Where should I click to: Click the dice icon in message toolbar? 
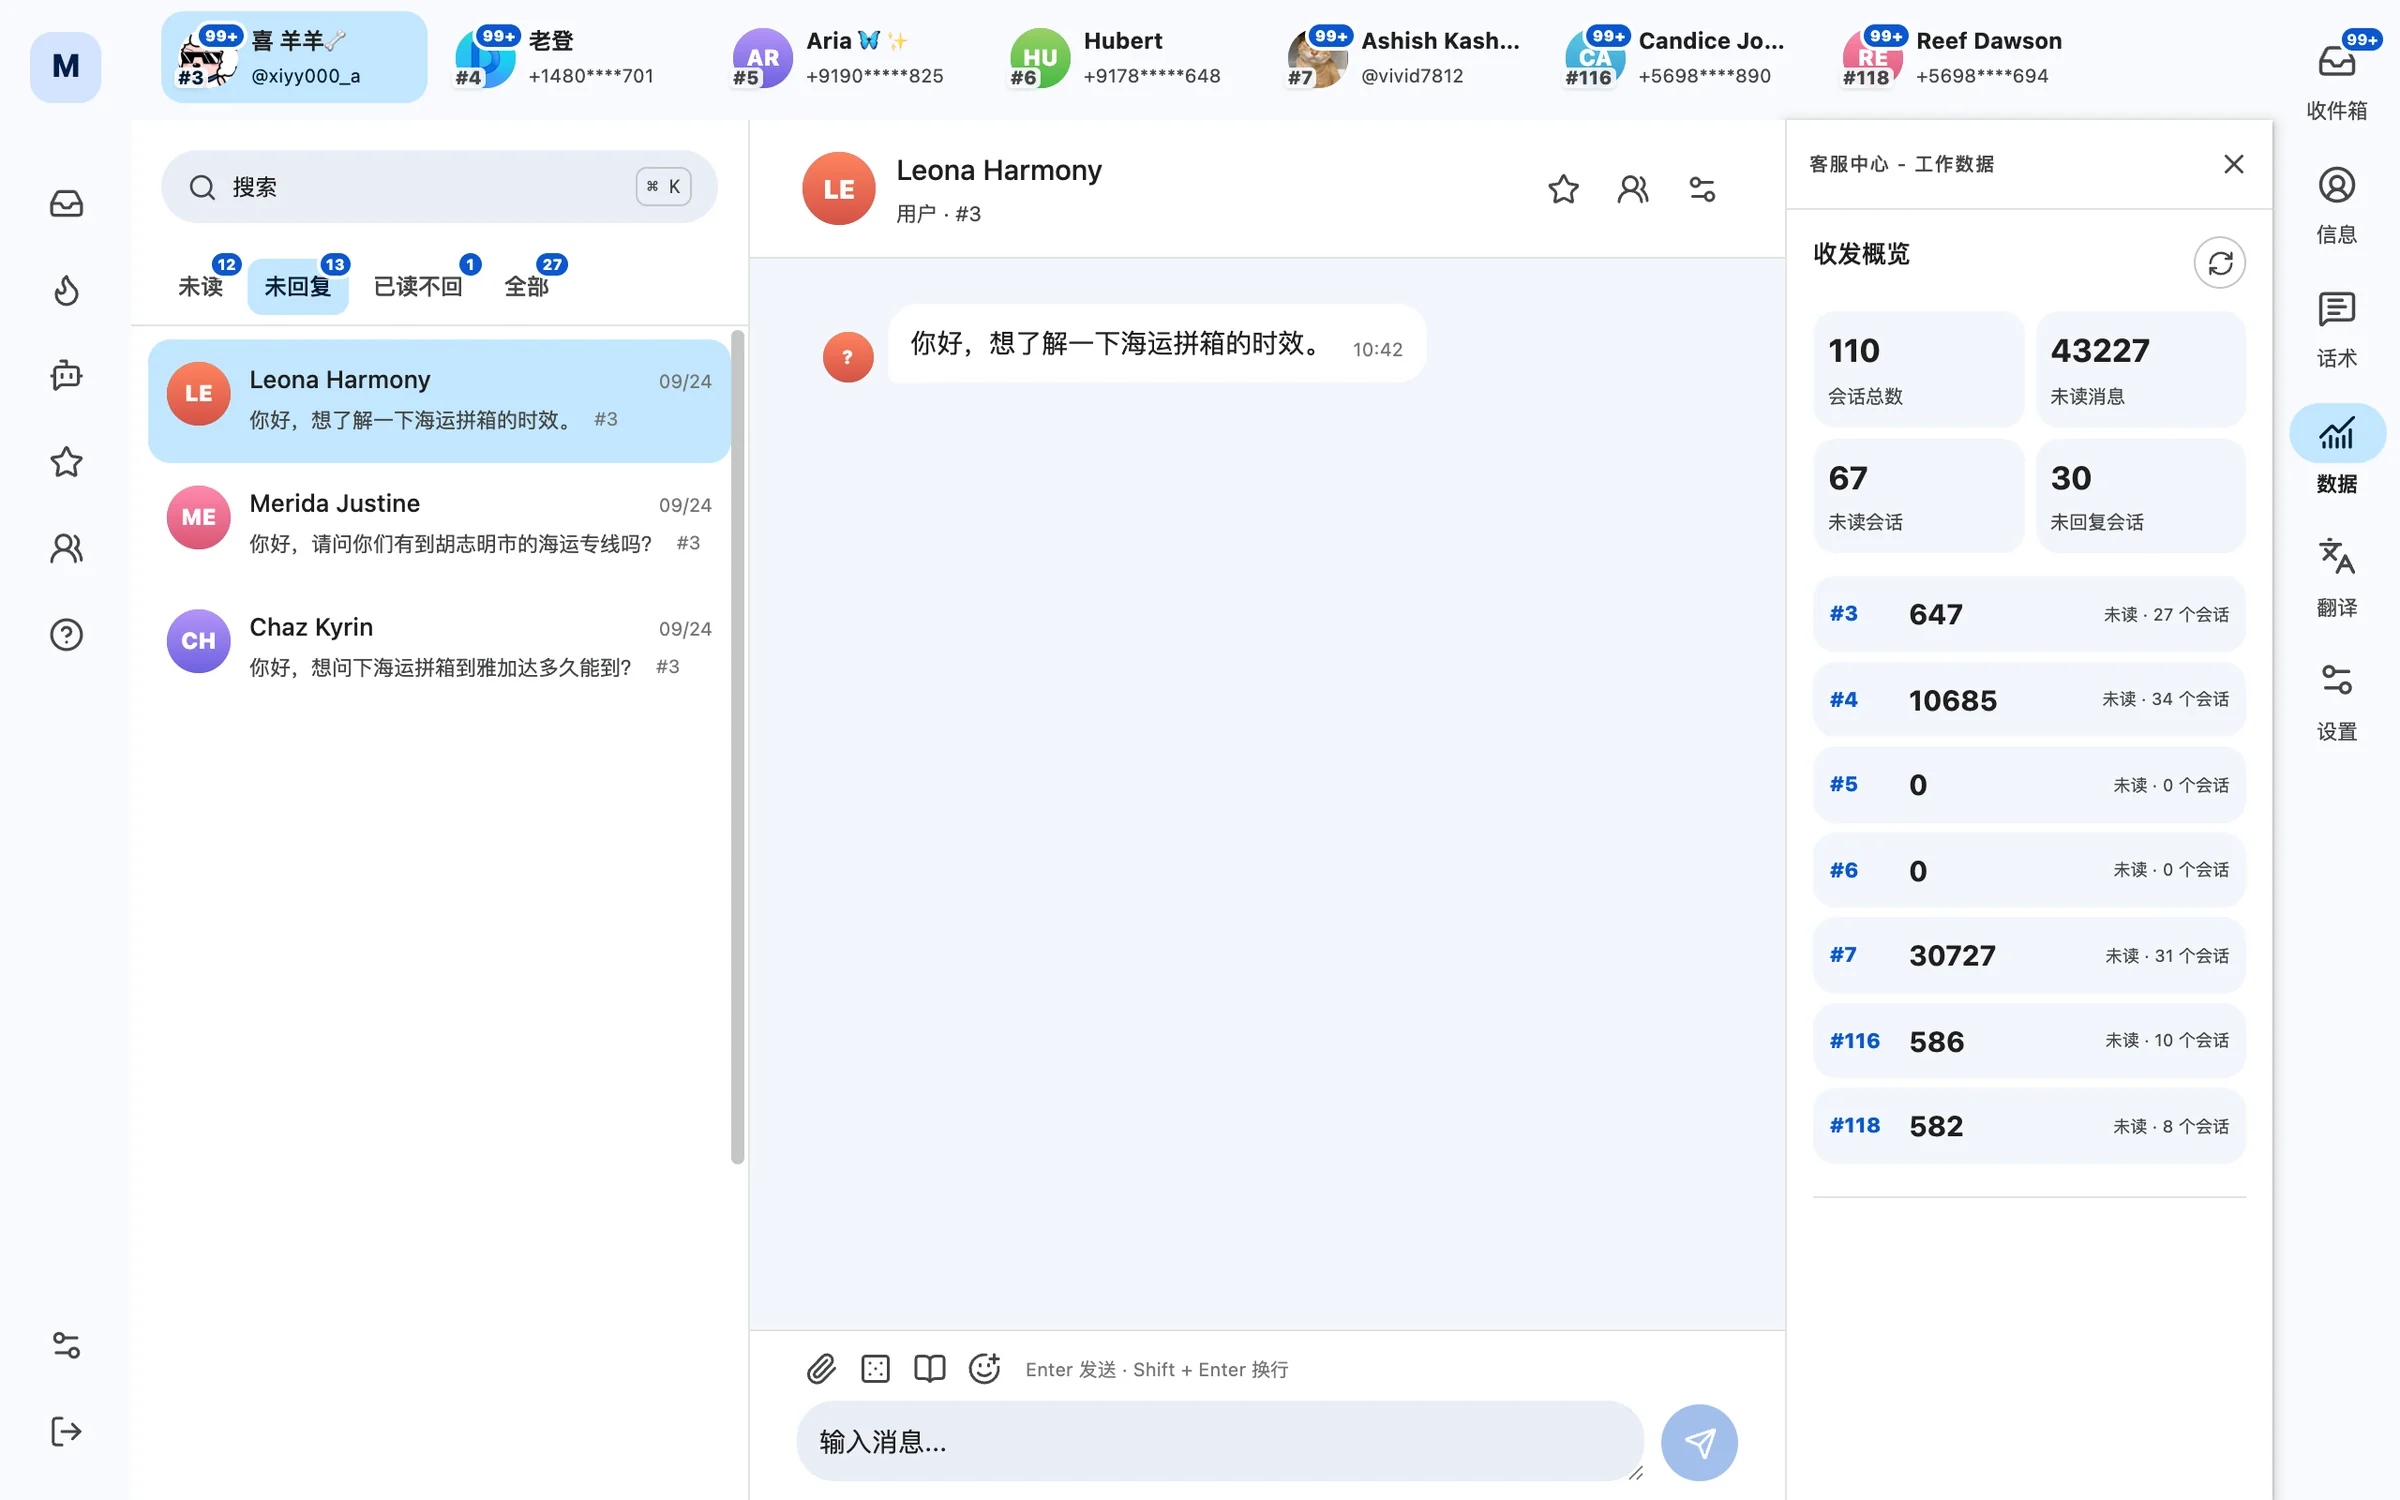(875, 1368)
